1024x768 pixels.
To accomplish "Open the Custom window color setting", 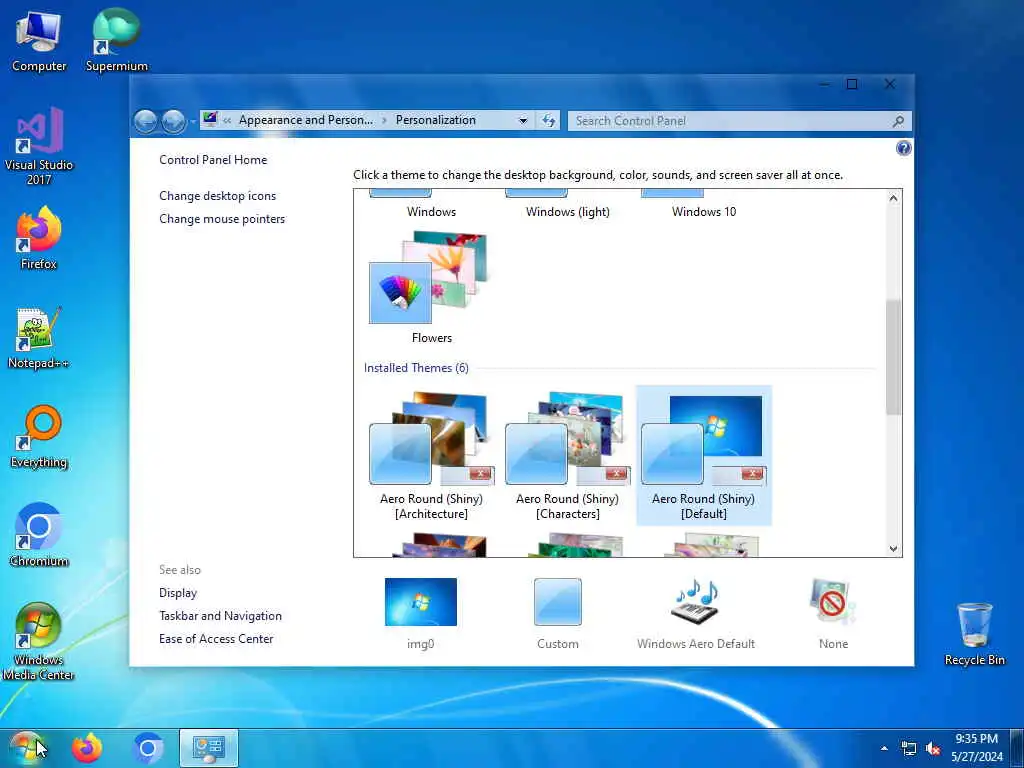I will 558,614.
